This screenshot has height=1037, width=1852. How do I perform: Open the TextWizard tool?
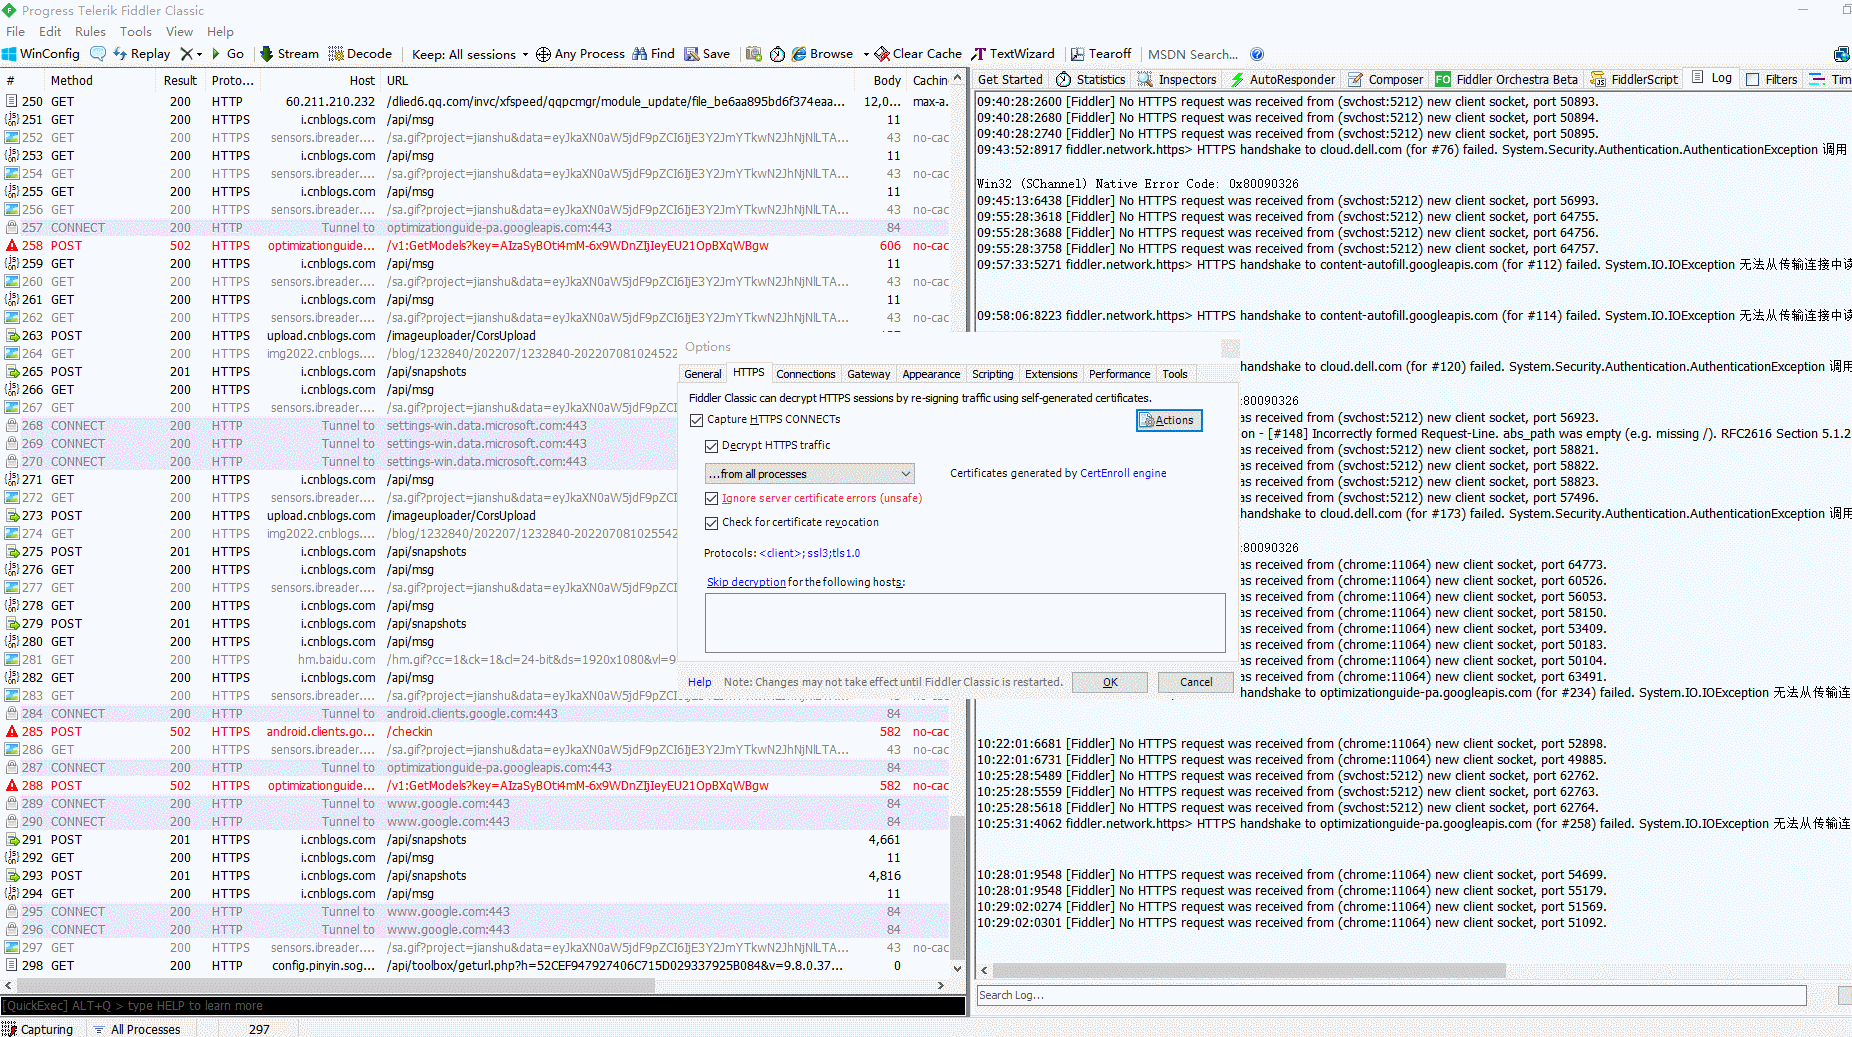point(1013,54)
